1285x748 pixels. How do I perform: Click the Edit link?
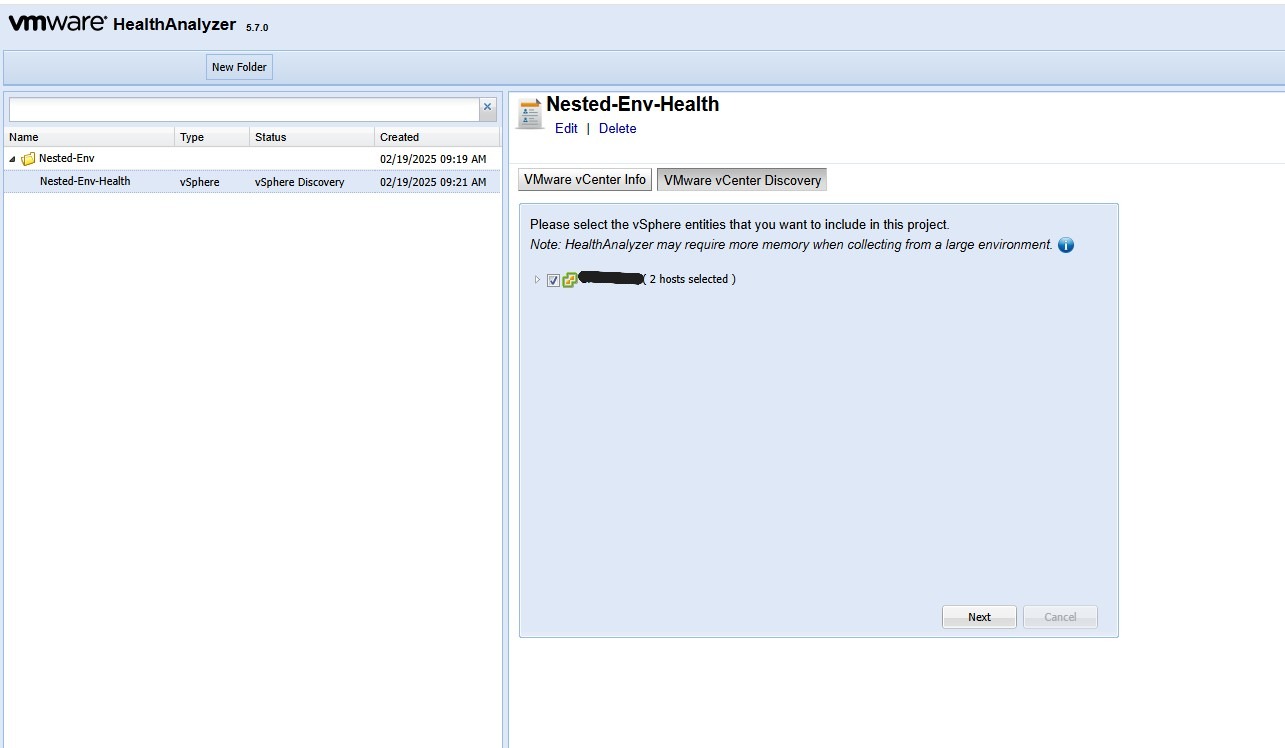pyautogui.click(x=566, y=128)
